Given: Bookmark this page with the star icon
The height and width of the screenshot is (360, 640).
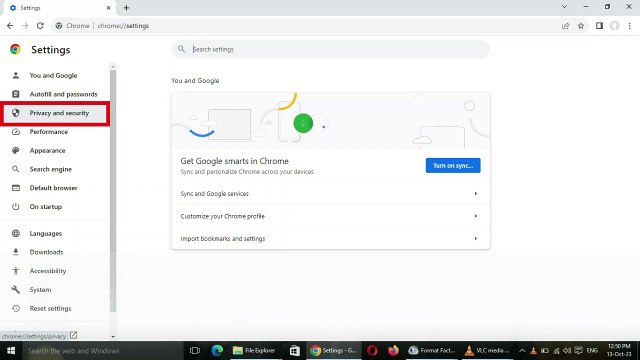Looking at the screenshot, I should click(x=581, y=26).
